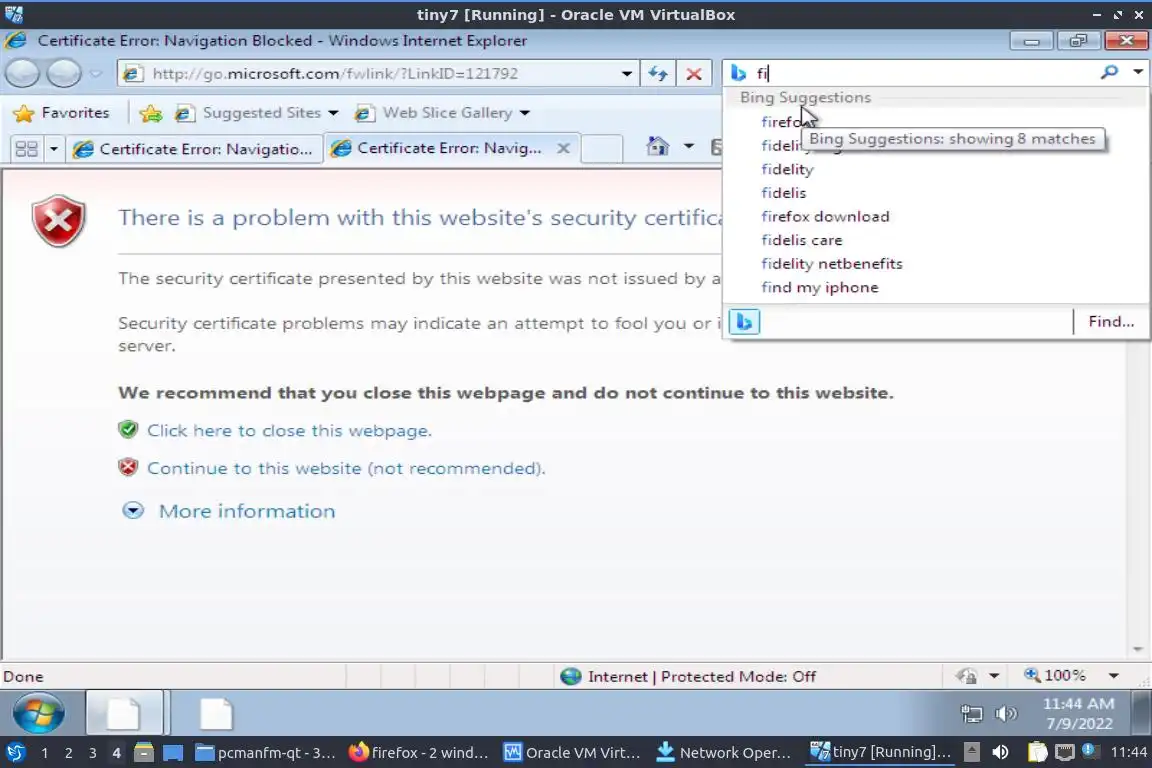Click the Add to Favorites Bar icon
Image resolution: width=1152 pixels, height=768 pixels.
tap(151, 112)
